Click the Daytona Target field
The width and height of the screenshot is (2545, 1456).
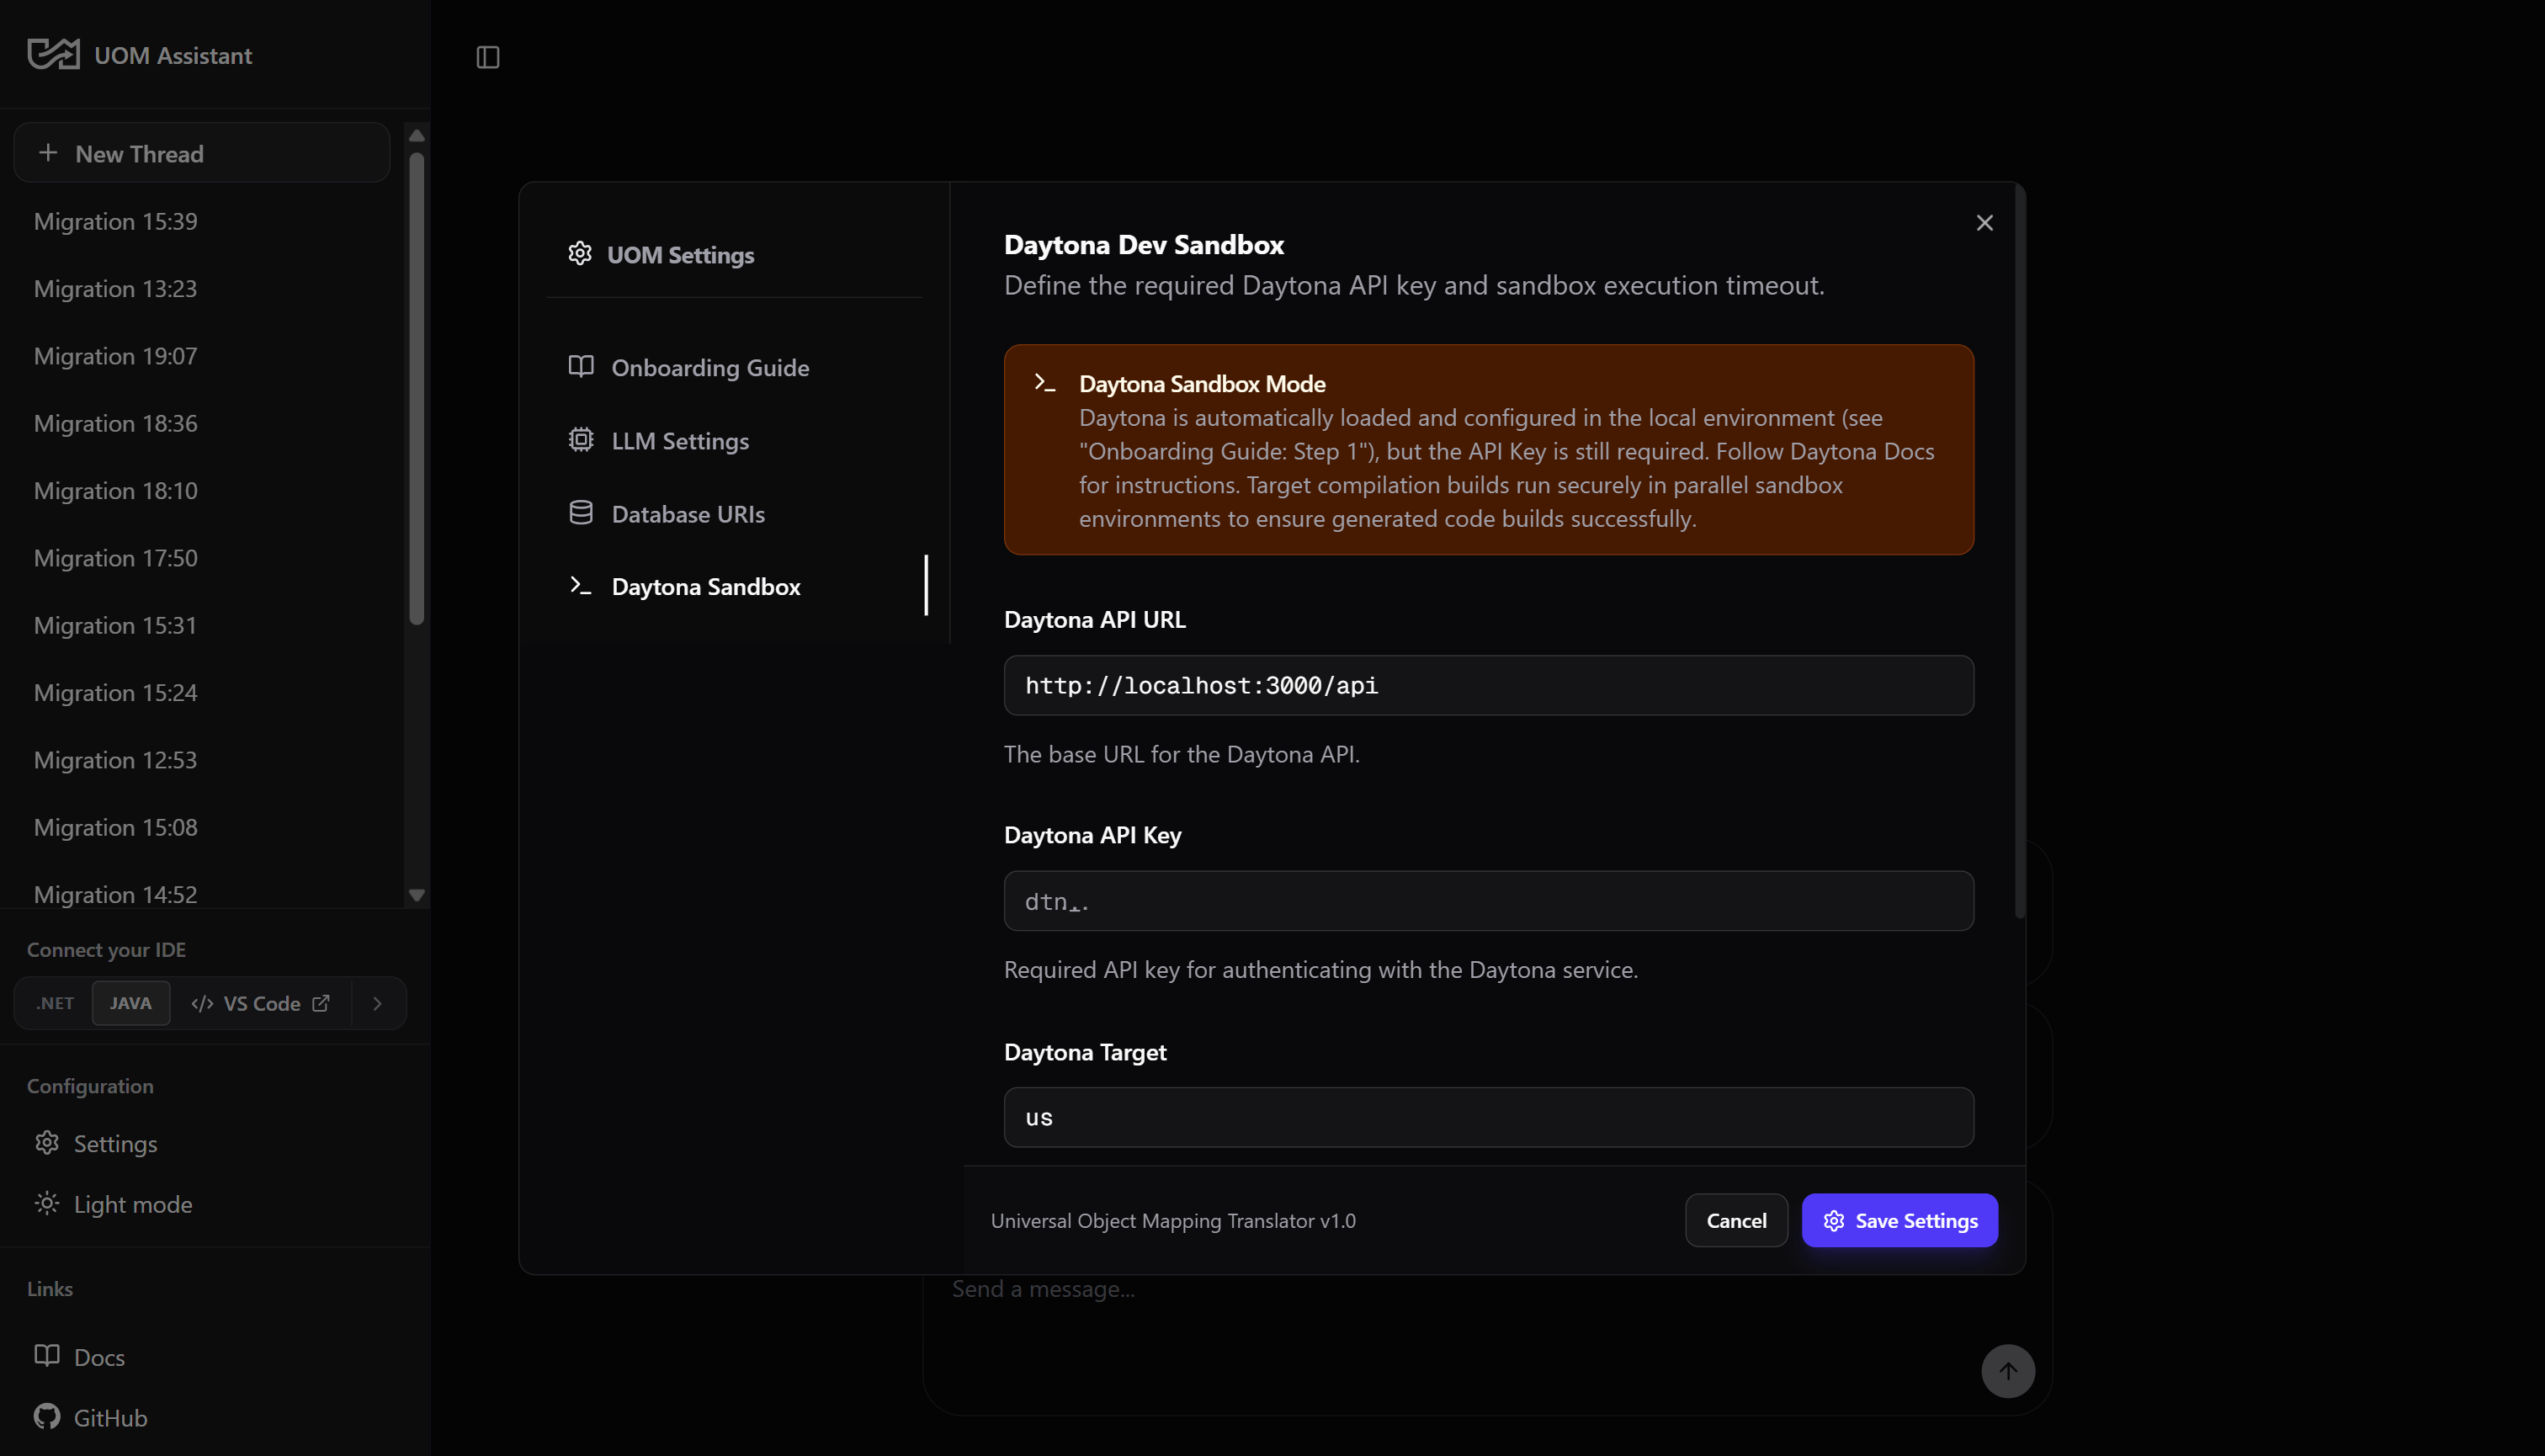tap(1489, 1117)
